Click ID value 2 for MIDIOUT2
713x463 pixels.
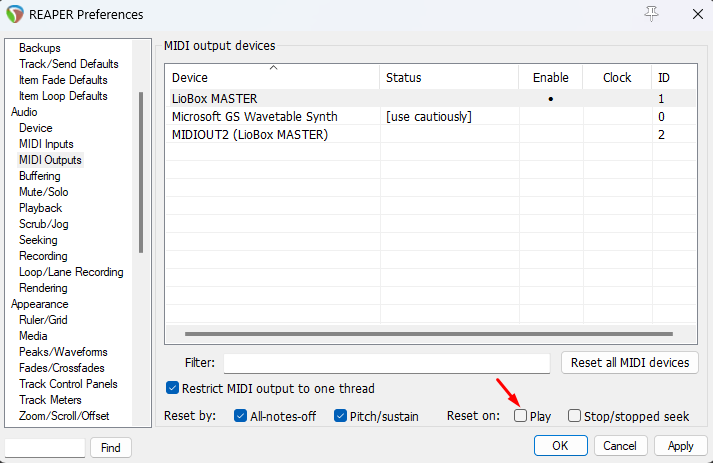[x=661, y=135]
